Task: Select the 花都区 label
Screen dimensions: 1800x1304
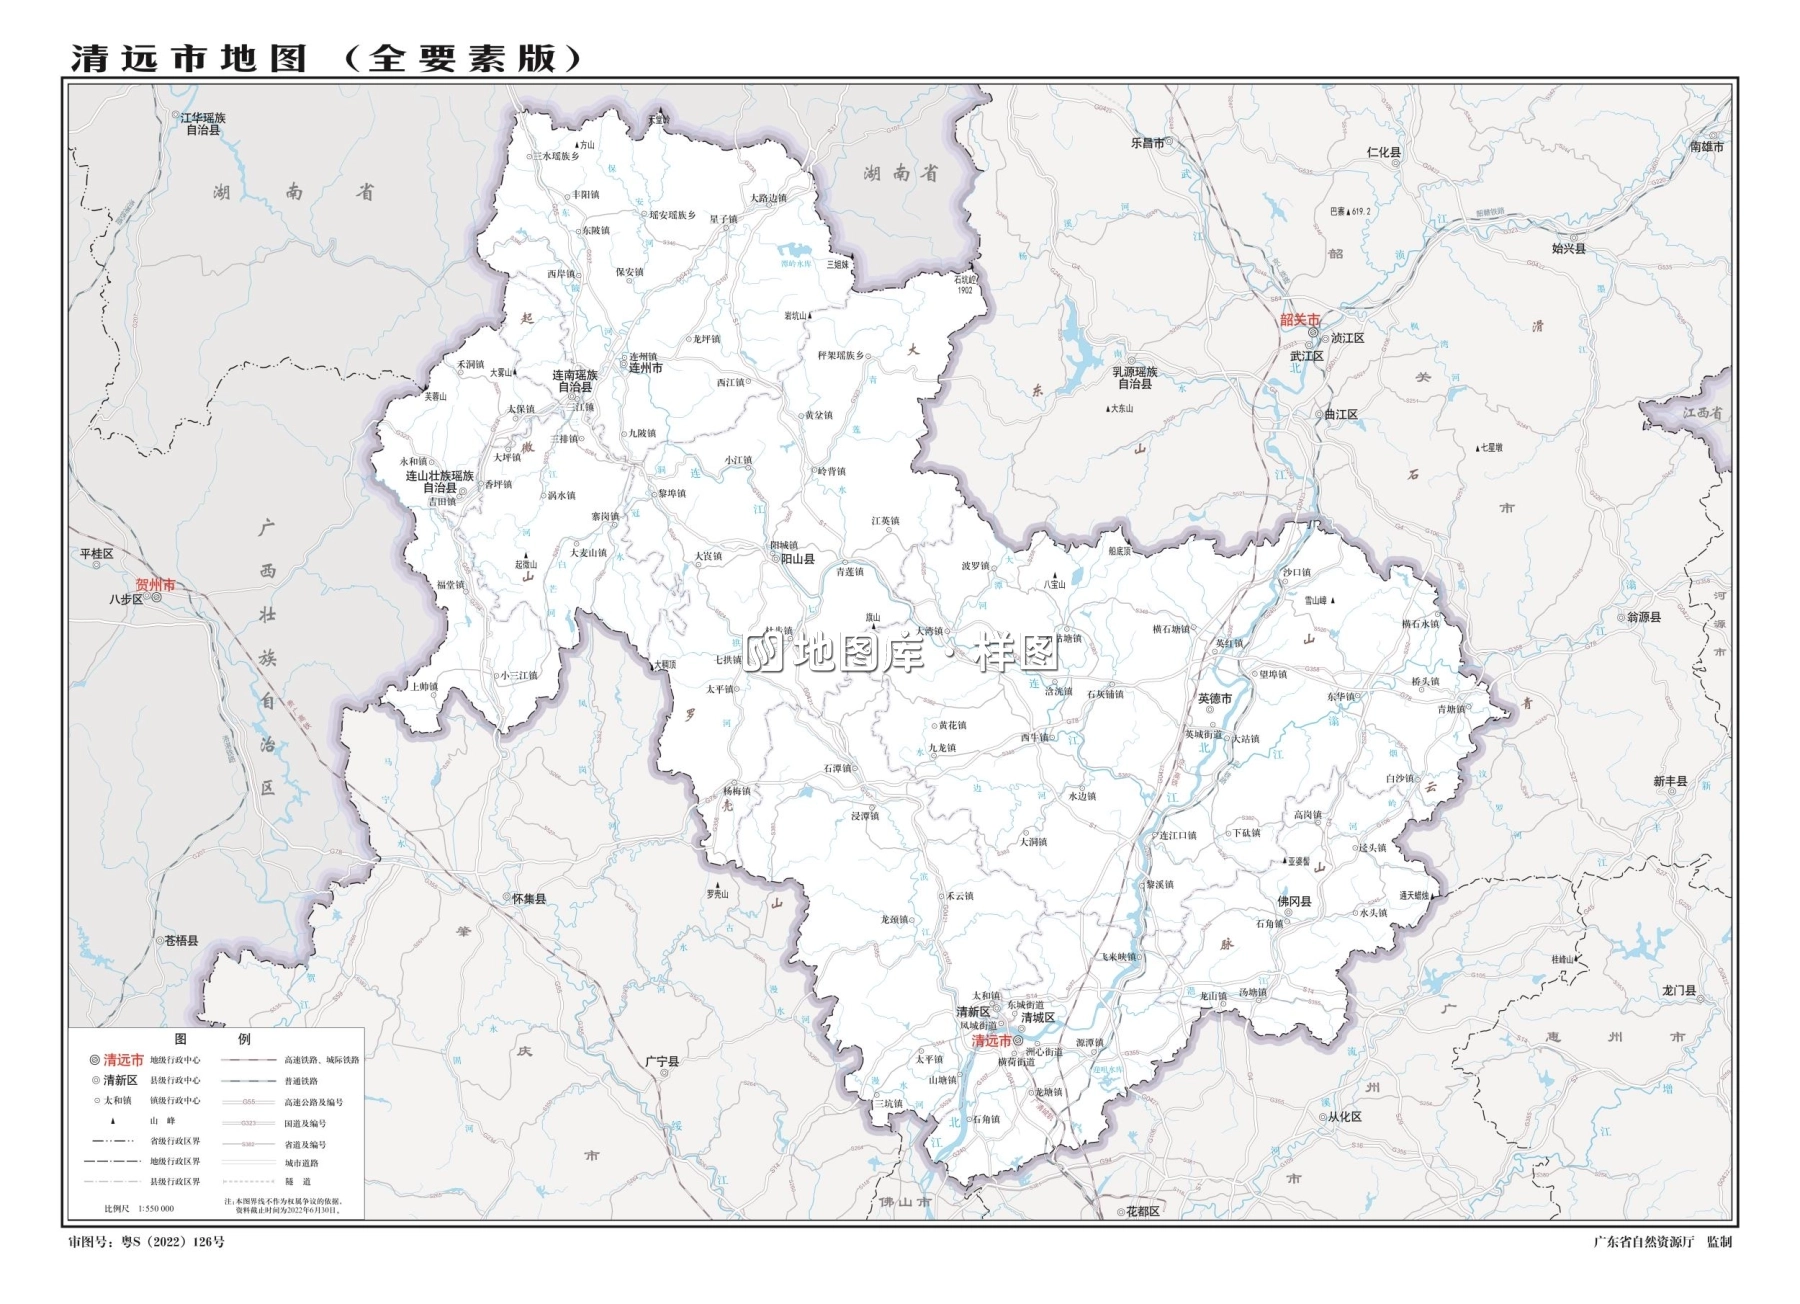Action: tap(1143, 1211)
